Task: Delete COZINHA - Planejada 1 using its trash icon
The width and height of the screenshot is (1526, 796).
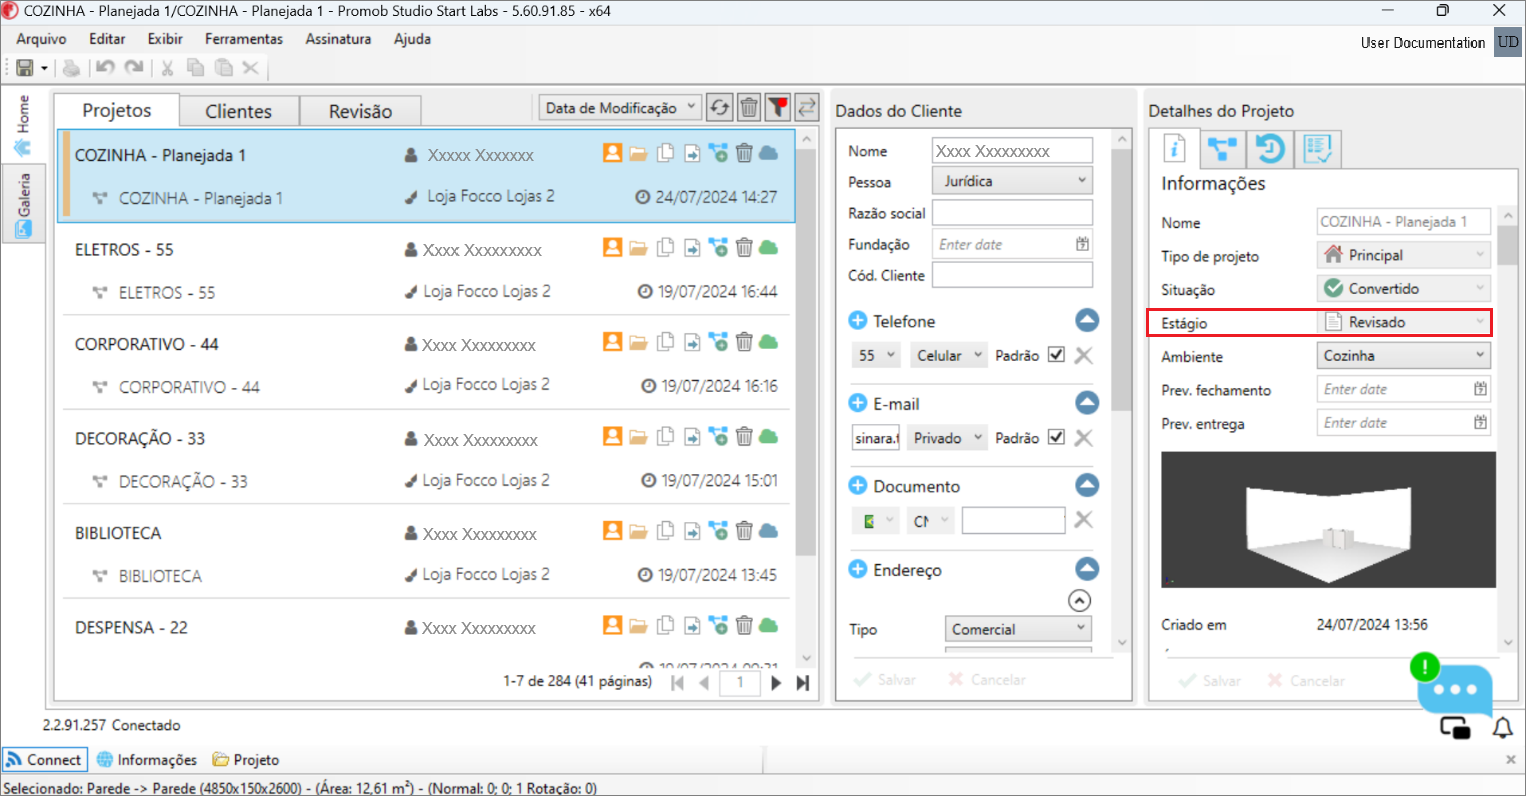Action: pyautogui.click(x=744, y=153)
